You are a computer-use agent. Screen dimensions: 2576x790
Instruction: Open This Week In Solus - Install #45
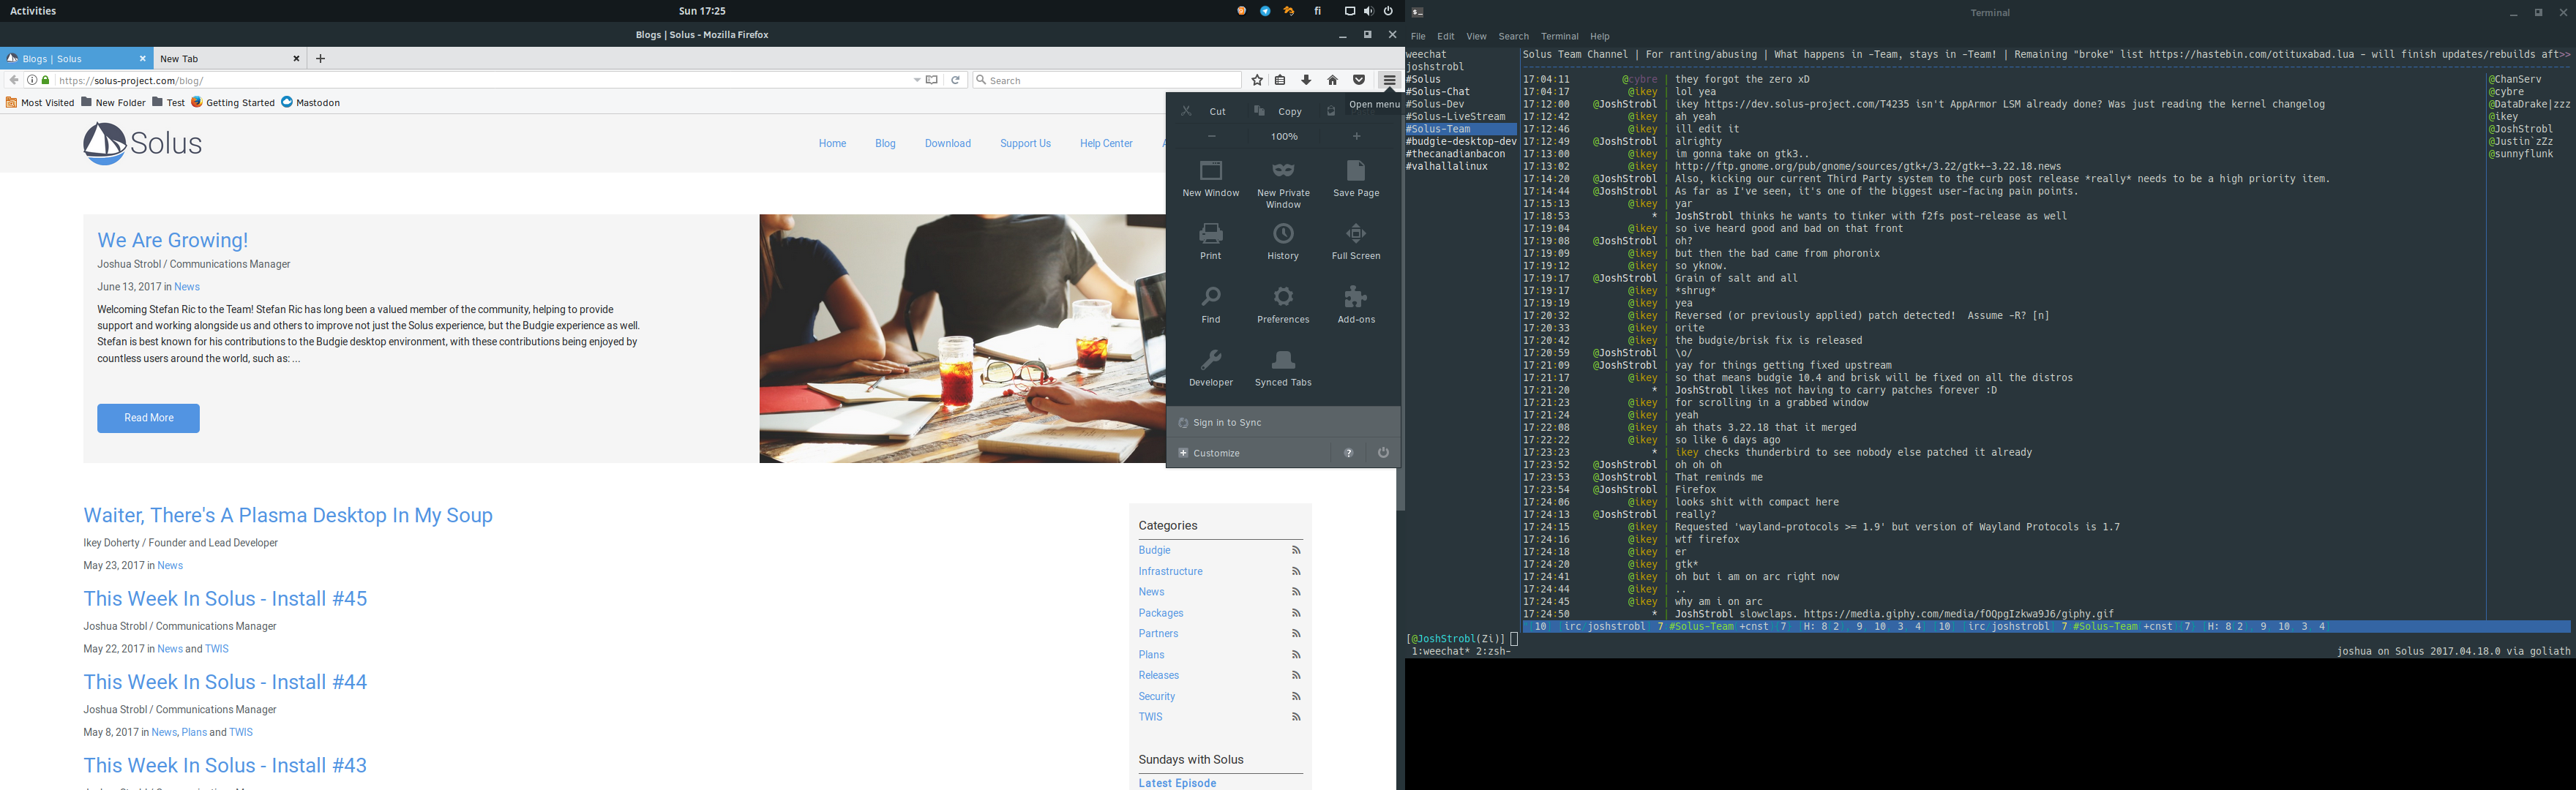[x=225, y=598]
